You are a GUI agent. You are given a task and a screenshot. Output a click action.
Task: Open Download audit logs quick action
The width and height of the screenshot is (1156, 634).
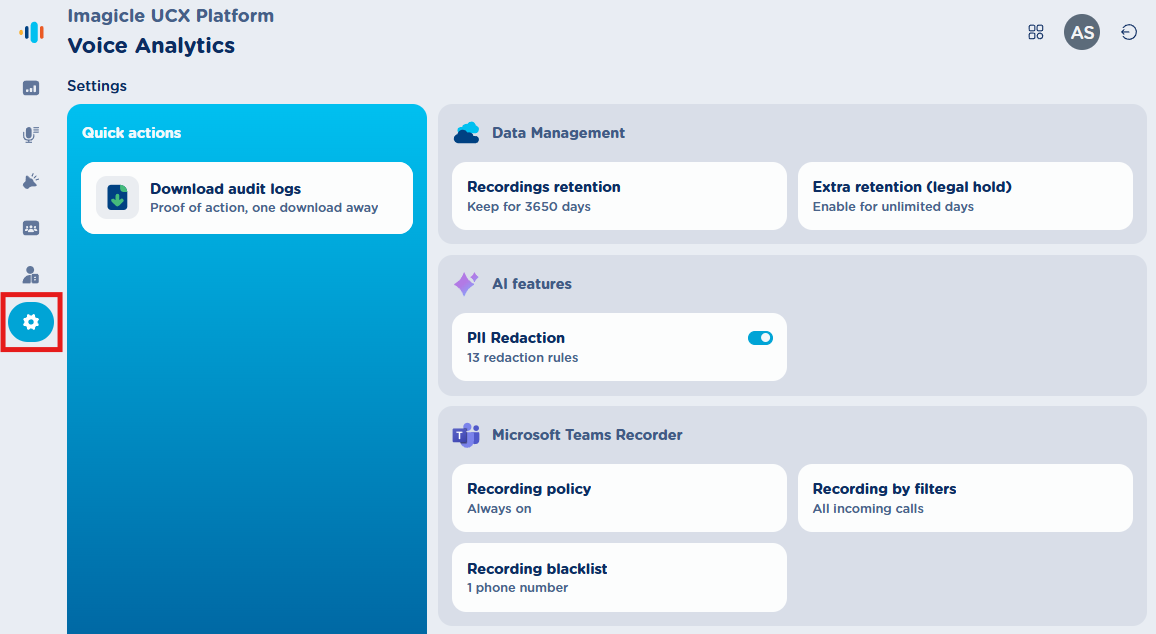247,198
